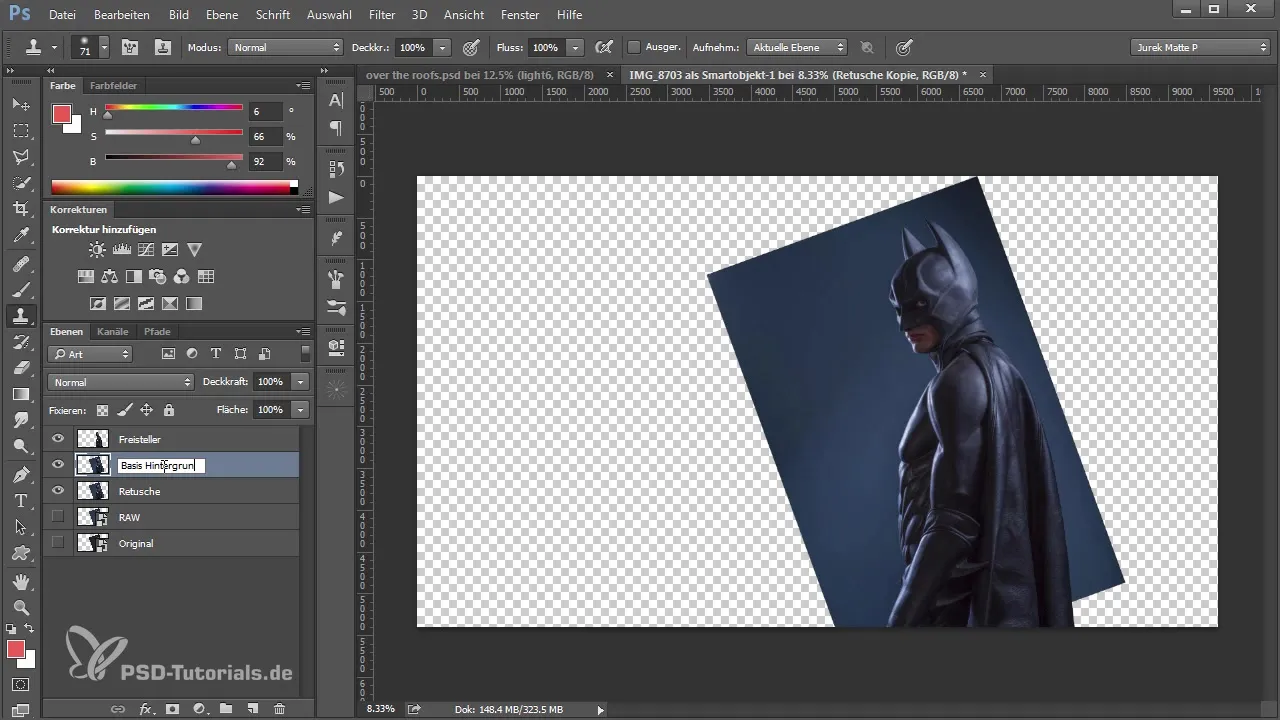Viewport: 1280px width, 720px height.
Task: Select the Pen tool
Action: click(21, 474)
